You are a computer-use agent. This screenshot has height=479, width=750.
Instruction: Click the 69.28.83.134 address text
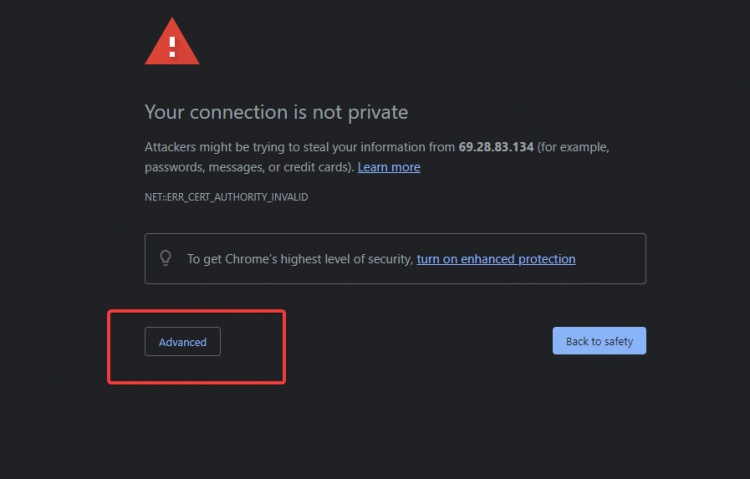click(x=496, y=147)
